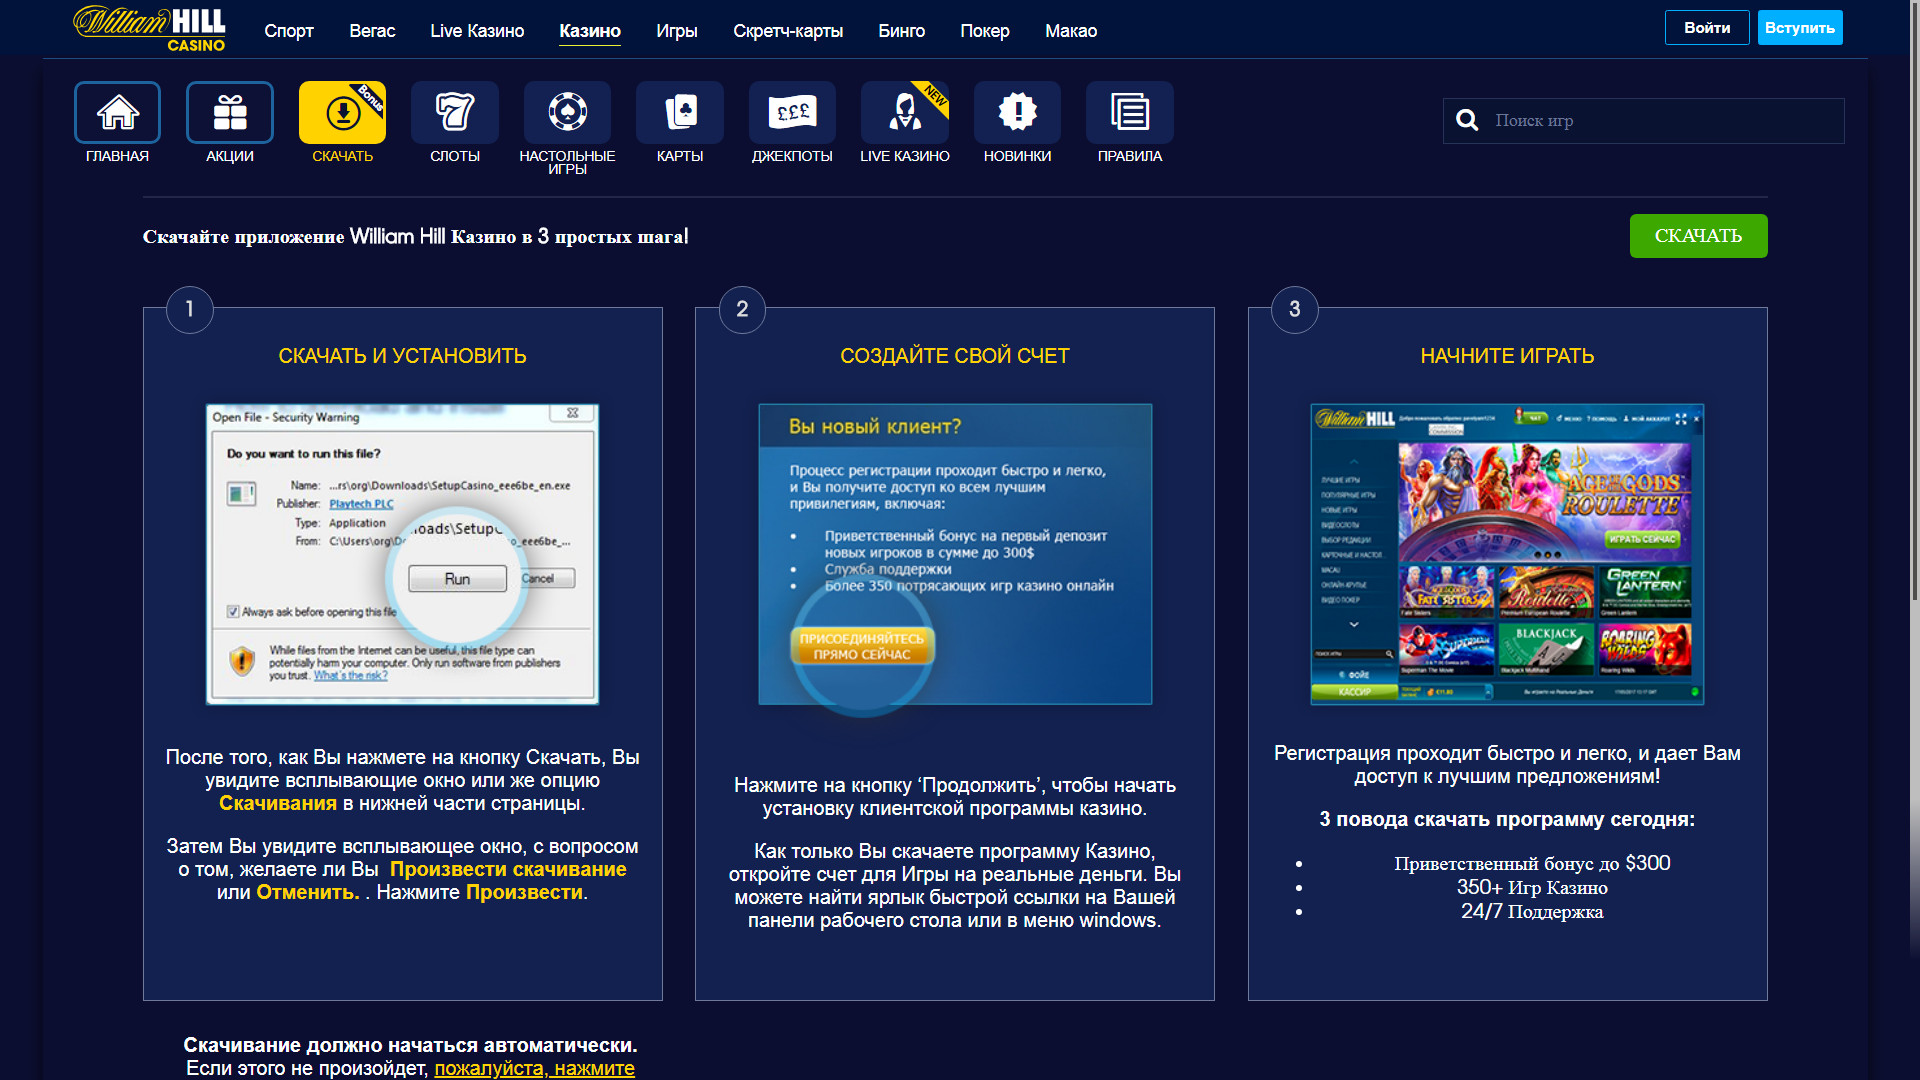Follow the 'пожалуйста, нажмите' link
The height and width of the screenshot is (1080, 1920).
pyautogui.click(x=534, y=1068)
